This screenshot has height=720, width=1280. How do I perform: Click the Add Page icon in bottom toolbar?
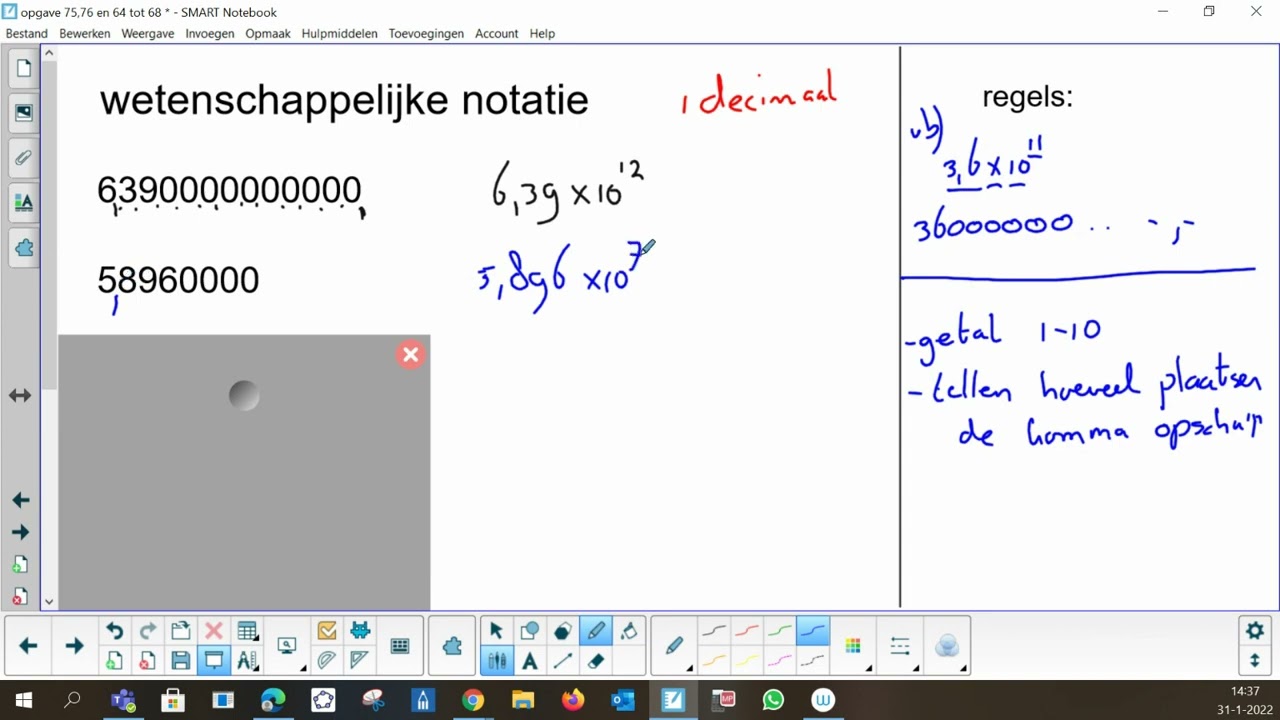[x=114, y=661]
